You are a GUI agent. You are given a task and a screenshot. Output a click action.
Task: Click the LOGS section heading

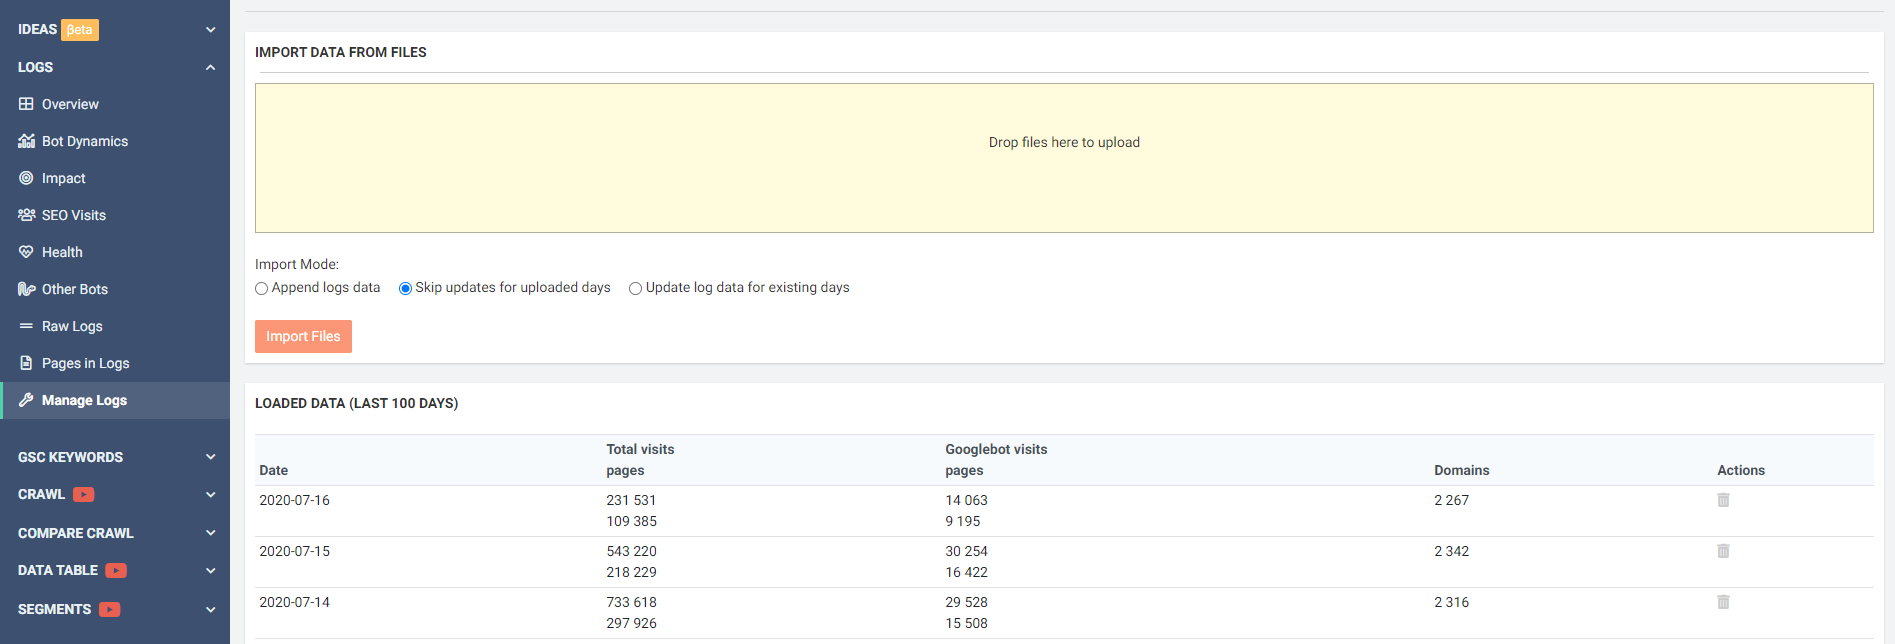[x=35, y=67]
